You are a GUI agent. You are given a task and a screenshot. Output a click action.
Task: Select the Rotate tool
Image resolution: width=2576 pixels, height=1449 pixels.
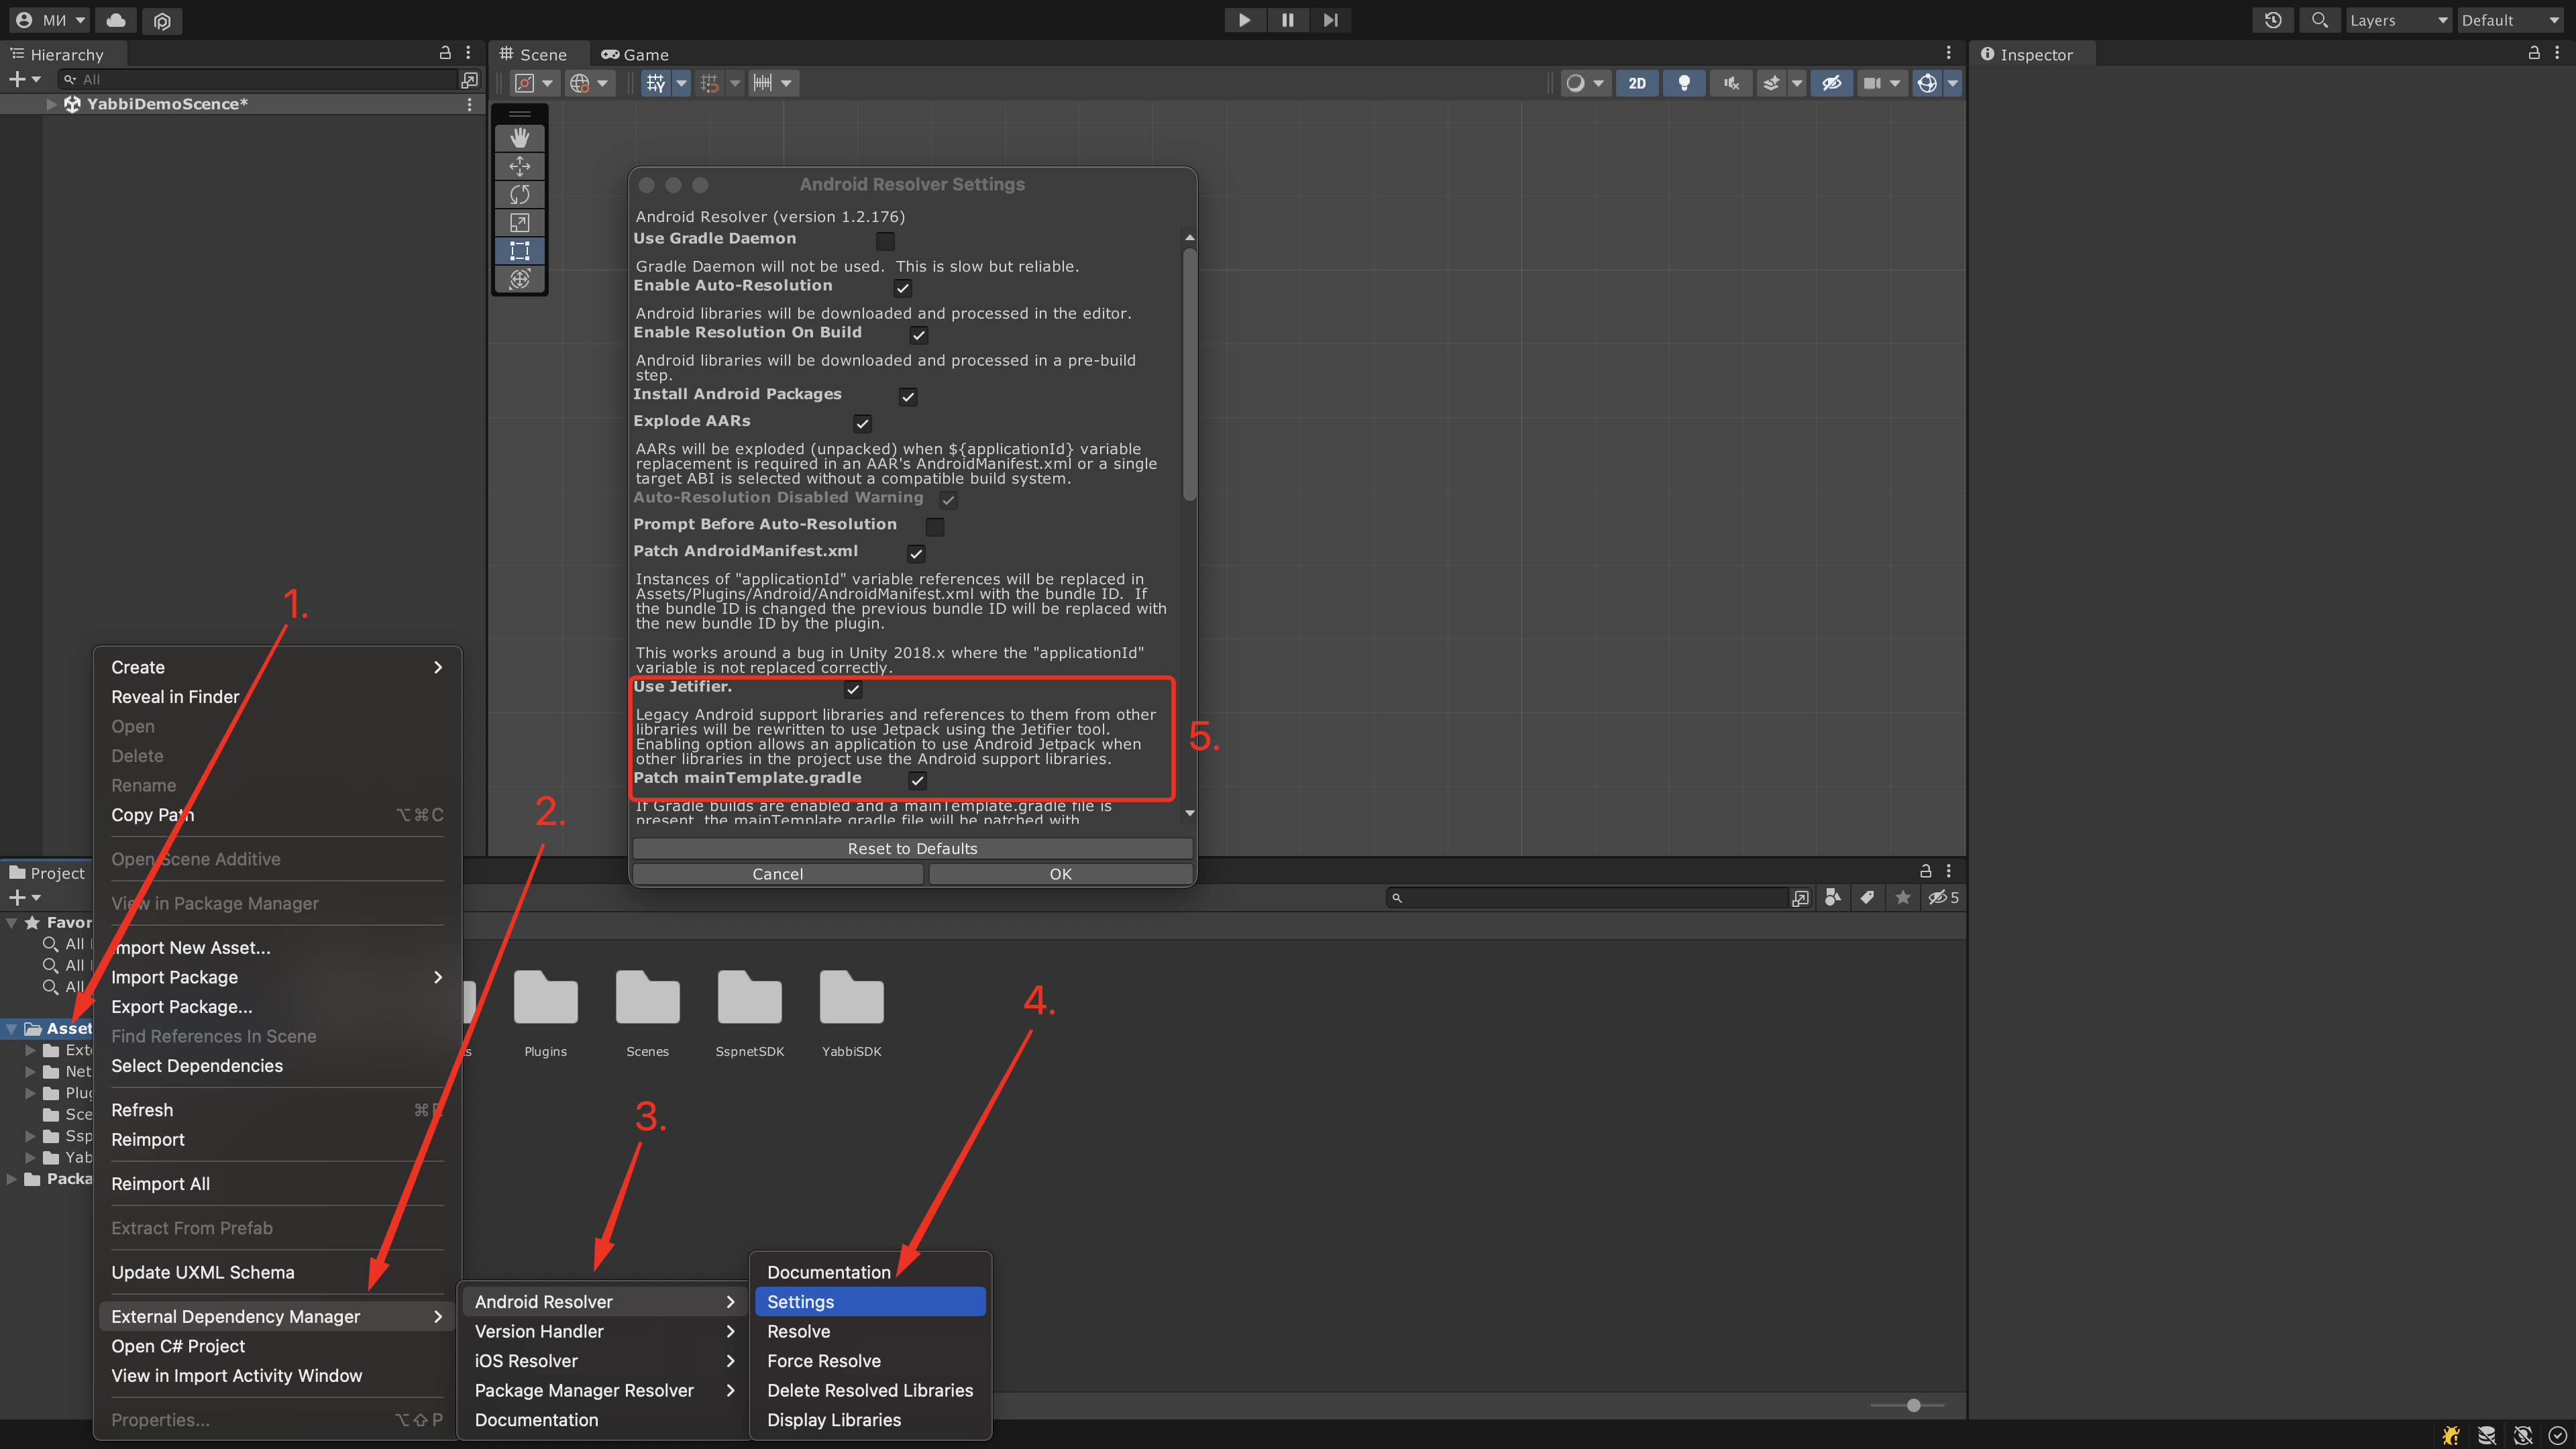519,194
